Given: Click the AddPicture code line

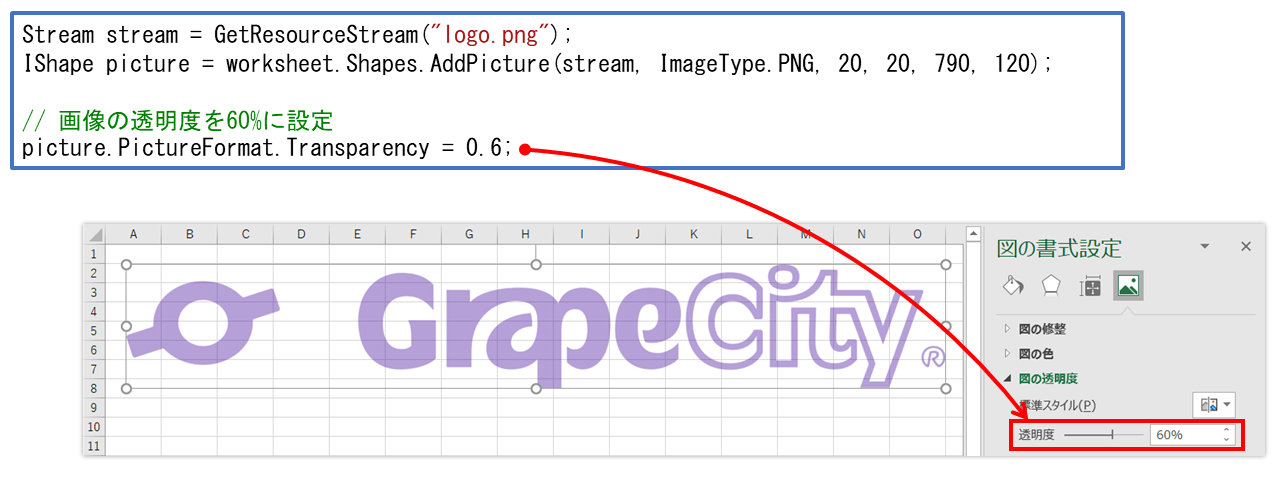Looking at the screenshot, I should click(x=537, y=64).
